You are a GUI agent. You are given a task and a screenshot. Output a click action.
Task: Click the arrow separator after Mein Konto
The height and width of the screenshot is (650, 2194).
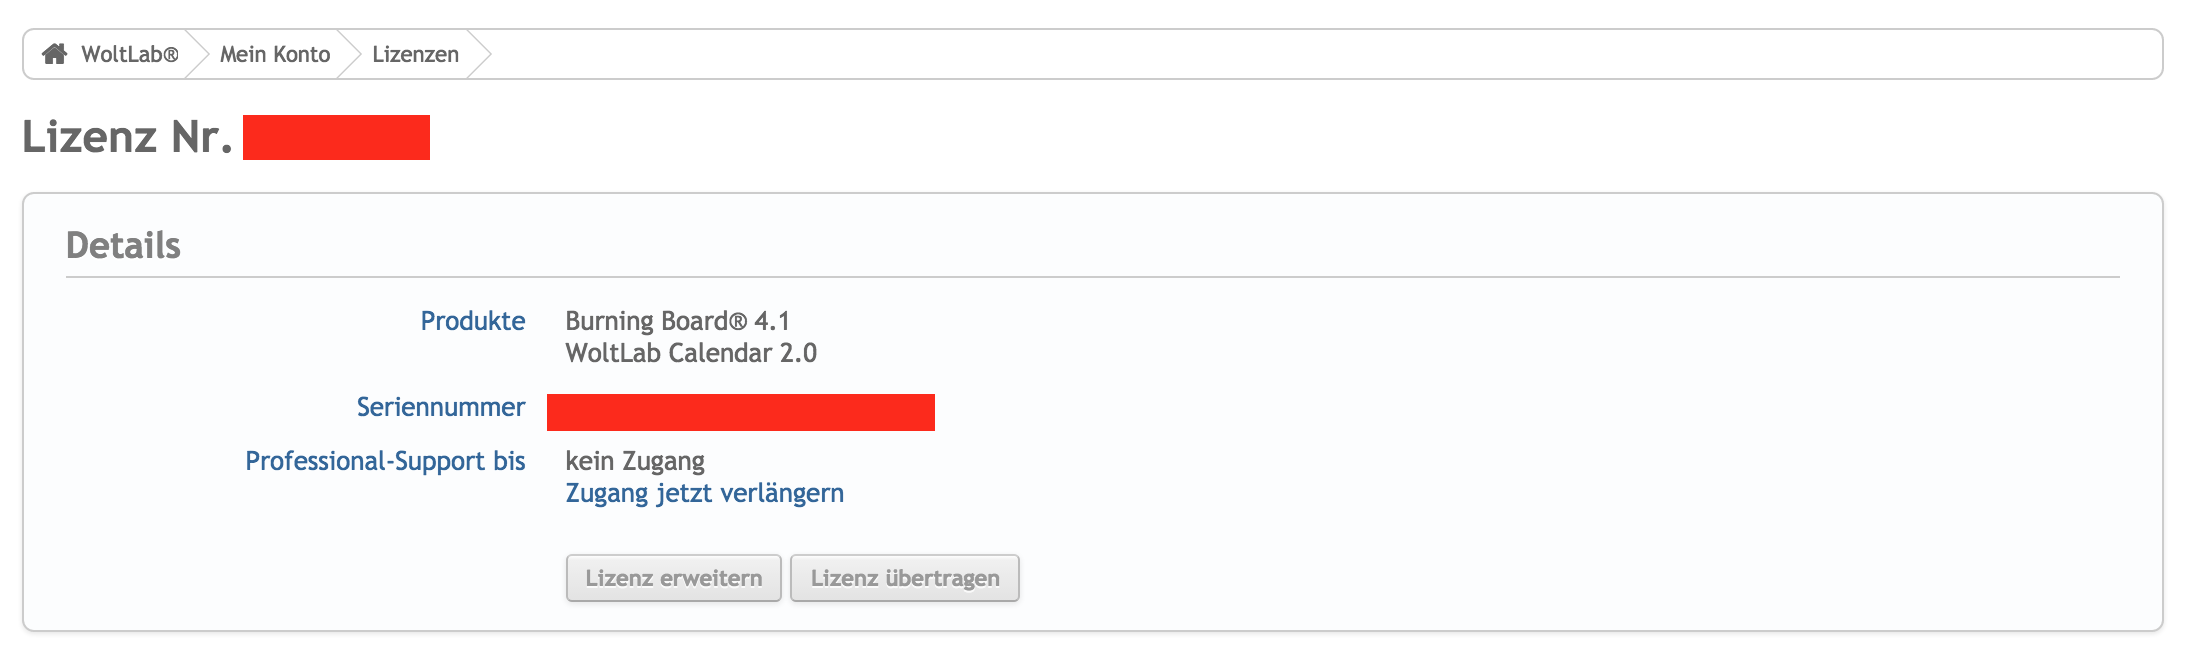pyautogui.click(x=349, y=54)
